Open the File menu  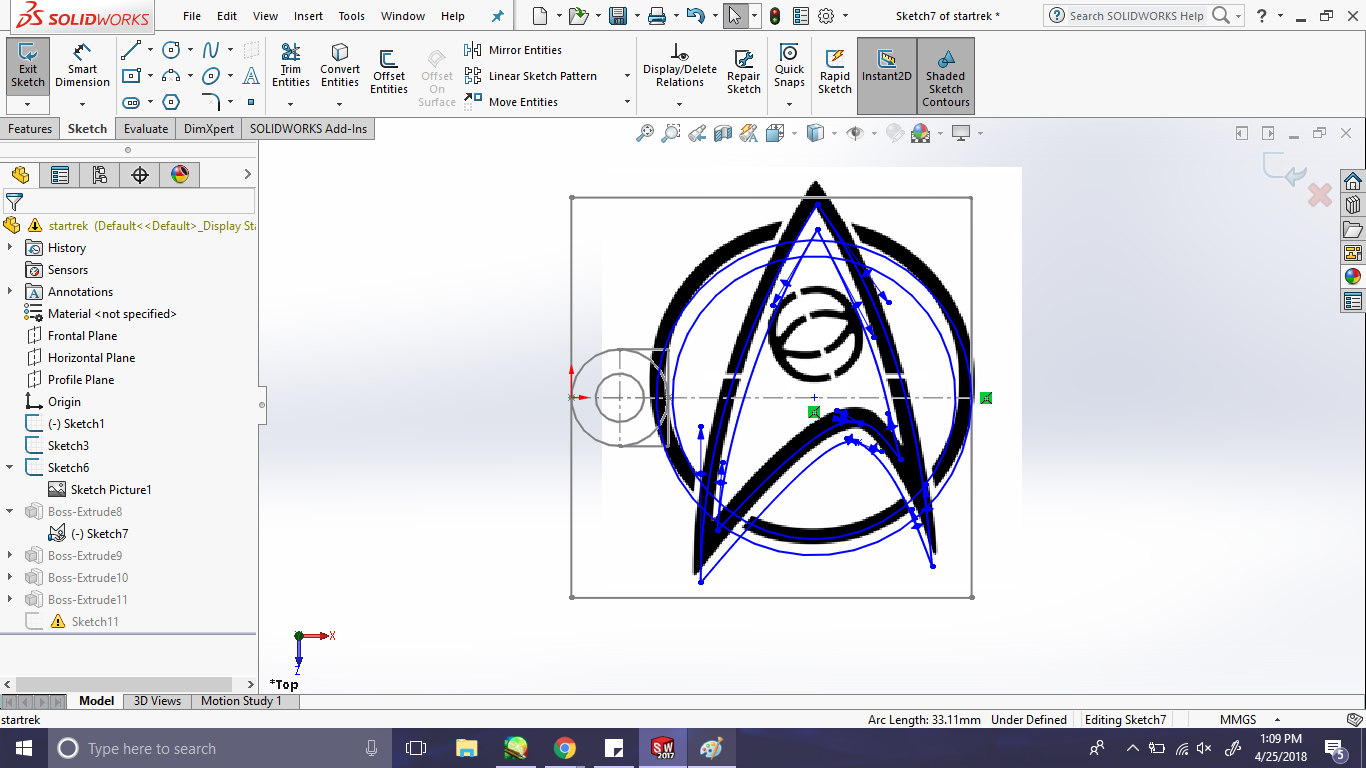pyautogui.click(x=192, y=16)
